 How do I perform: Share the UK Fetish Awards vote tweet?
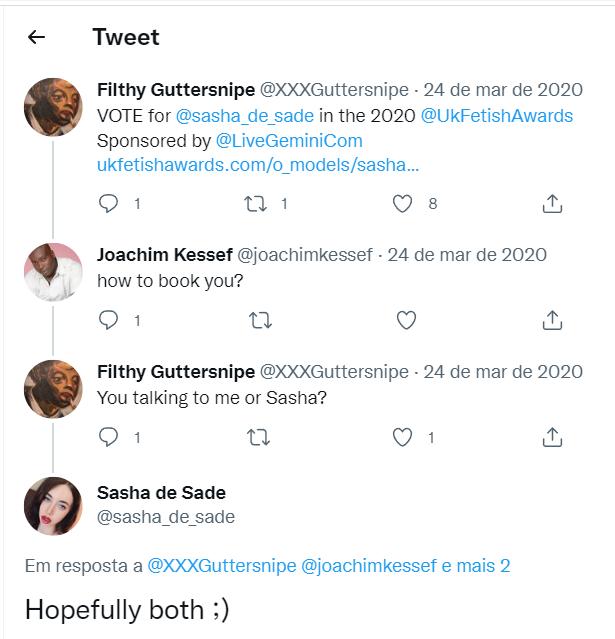551,204
